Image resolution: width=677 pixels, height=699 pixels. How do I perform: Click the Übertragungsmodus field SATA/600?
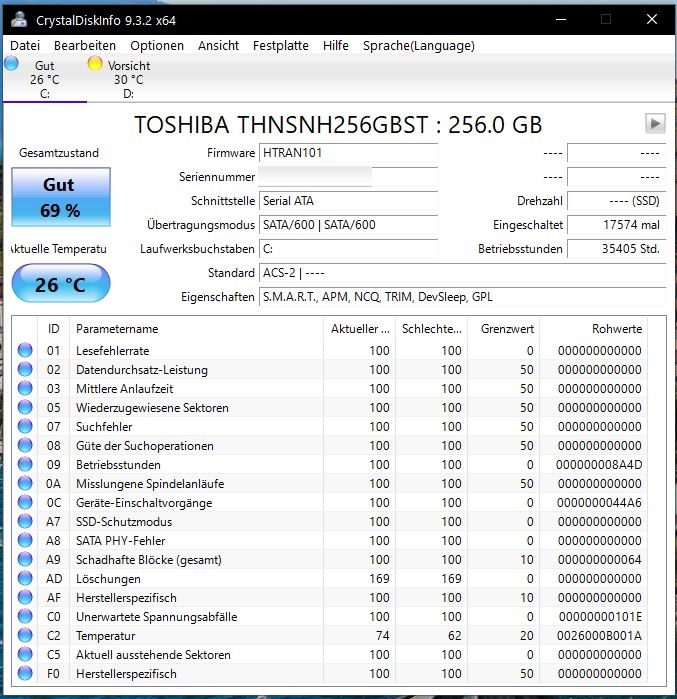click(349, 225)
